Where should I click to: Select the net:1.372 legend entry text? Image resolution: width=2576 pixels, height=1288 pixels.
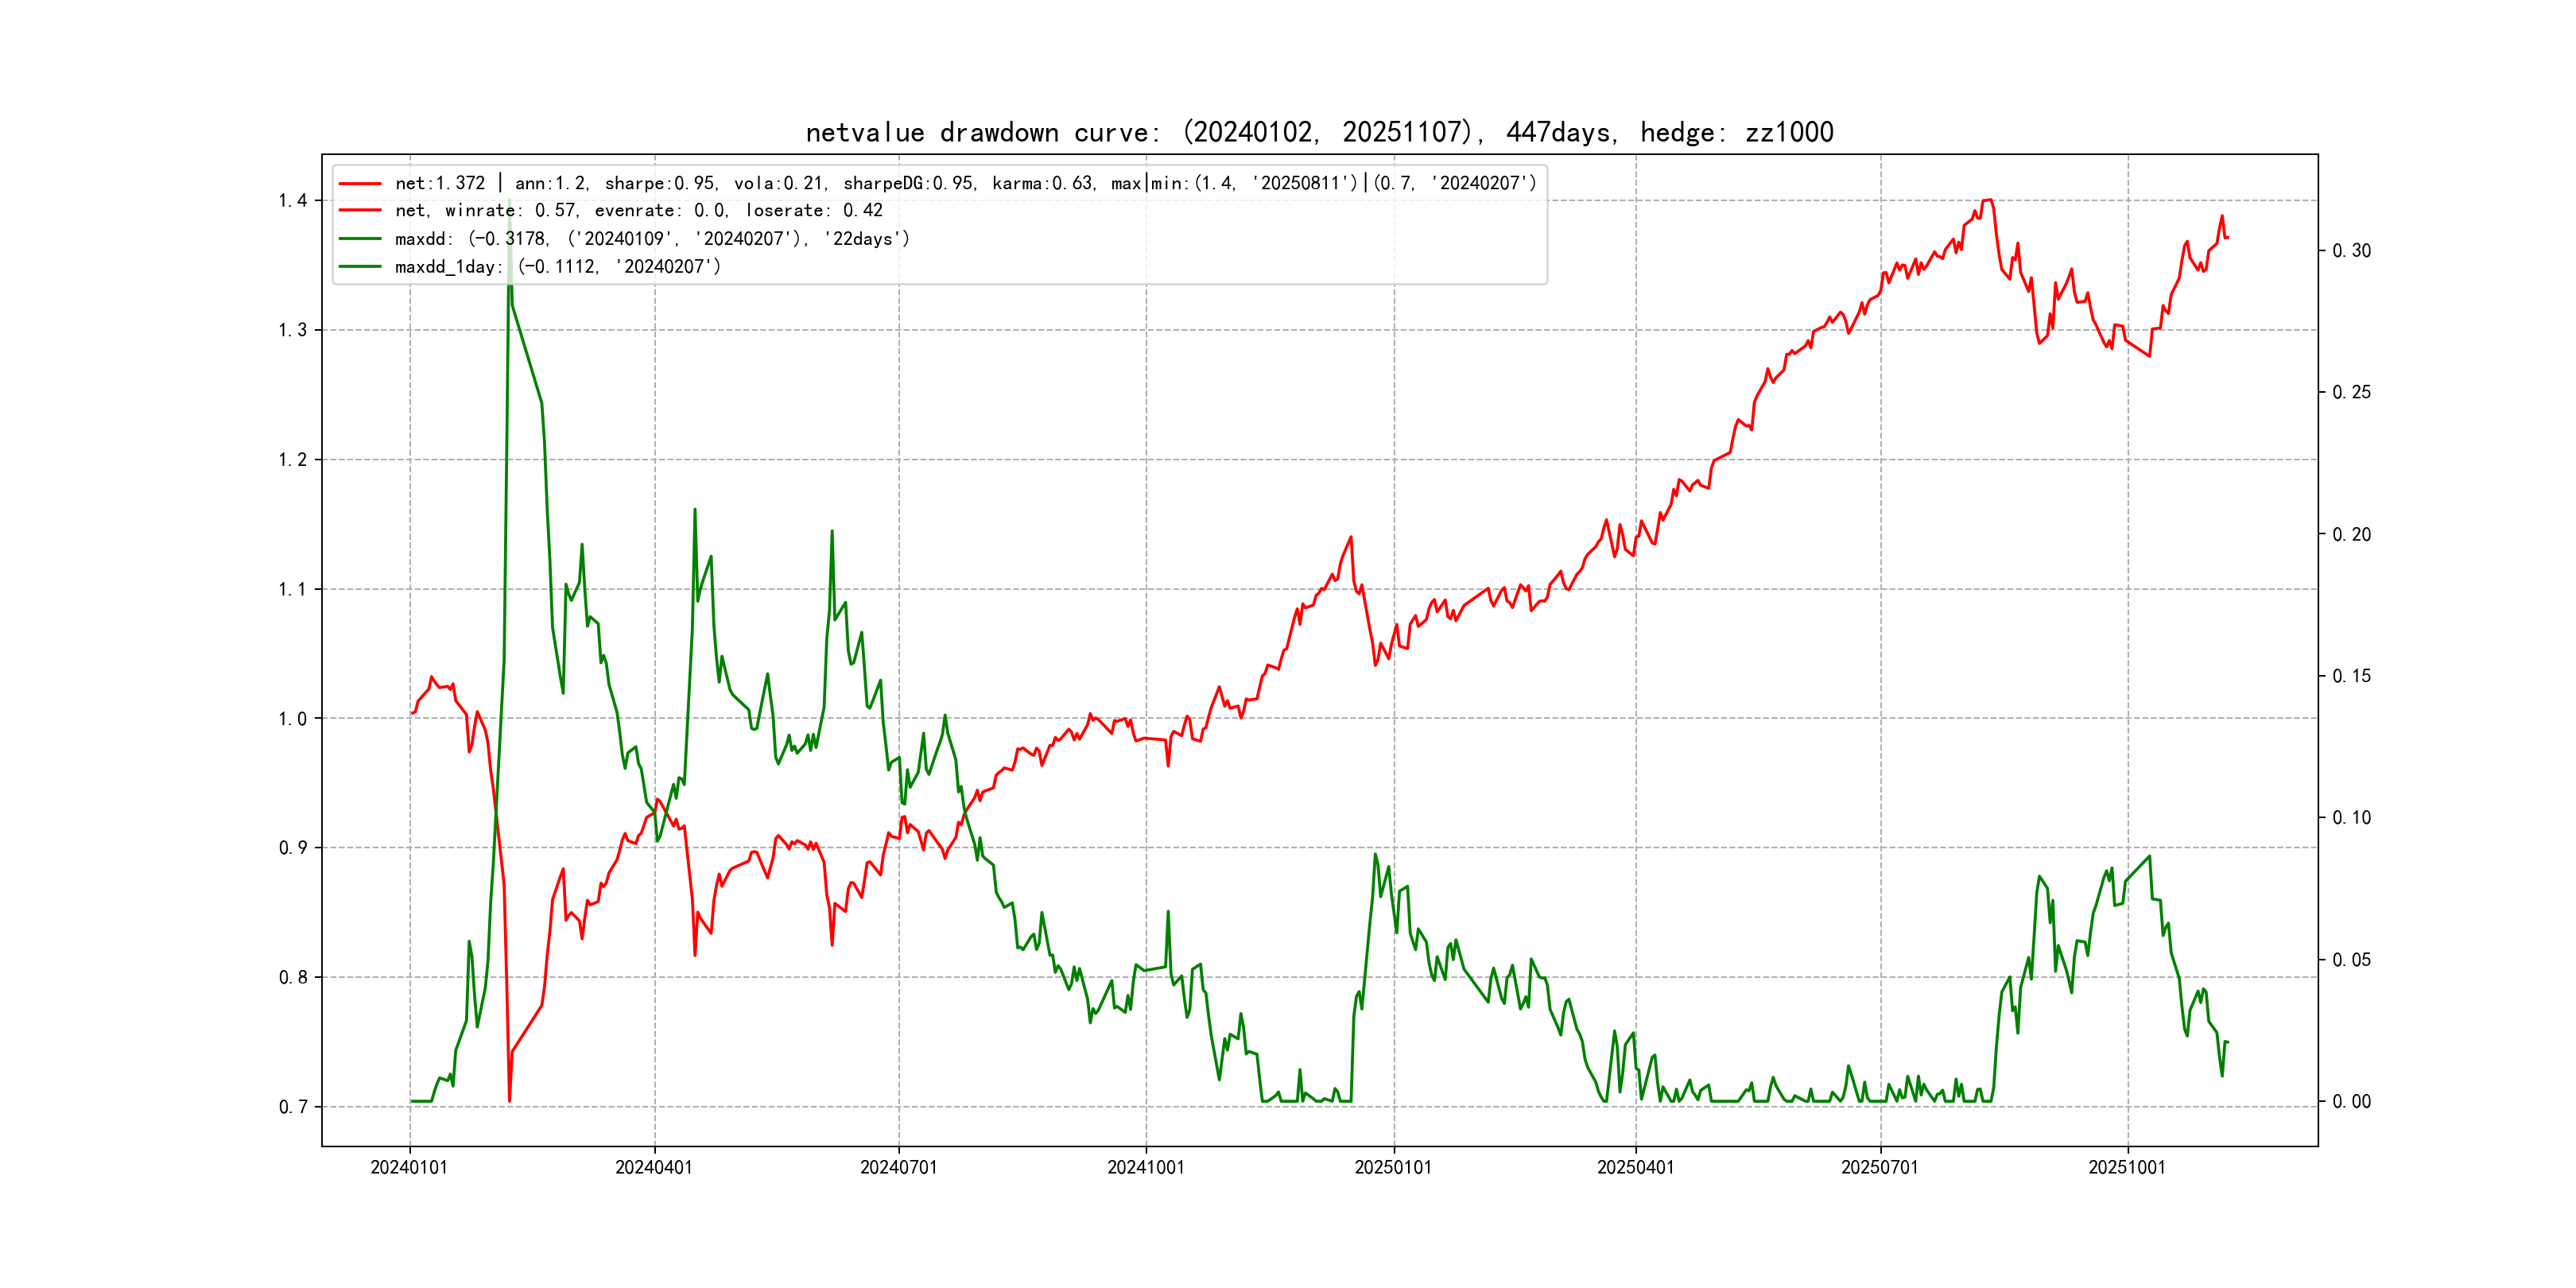click(965, 183)
